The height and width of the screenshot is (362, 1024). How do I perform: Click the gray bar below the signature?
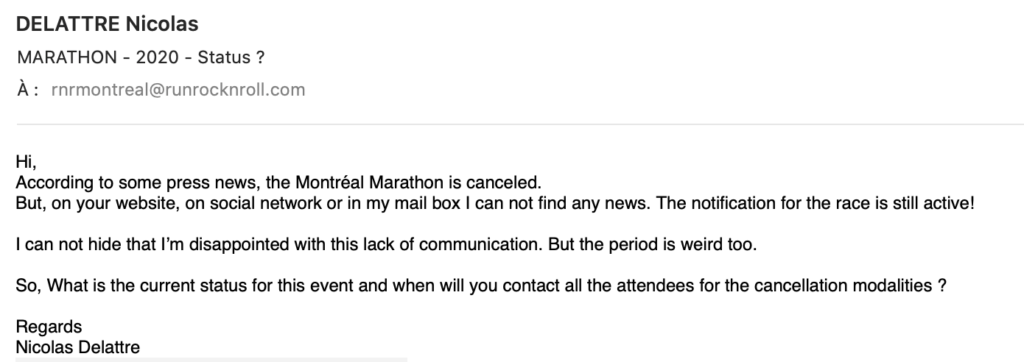[x=211, y=359]
